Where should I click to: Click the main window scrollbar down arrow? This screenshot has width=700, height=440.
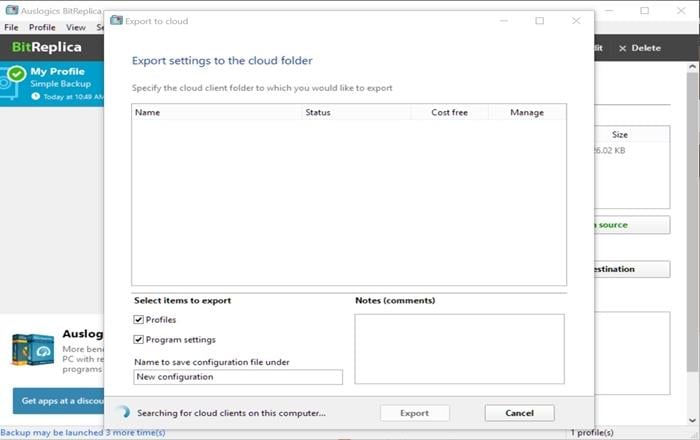692,420
